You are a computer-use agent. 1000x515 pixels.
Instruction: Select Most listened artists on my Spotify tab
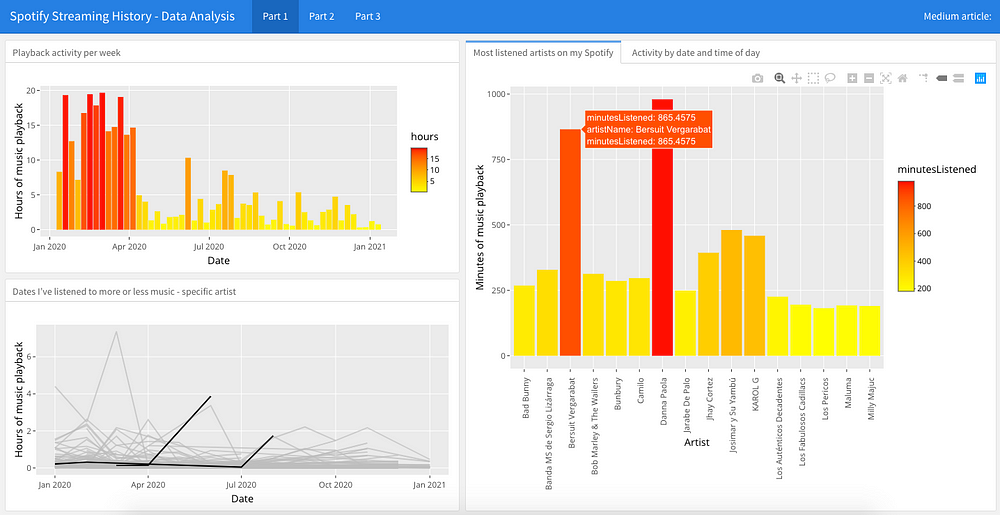[543, 52]
